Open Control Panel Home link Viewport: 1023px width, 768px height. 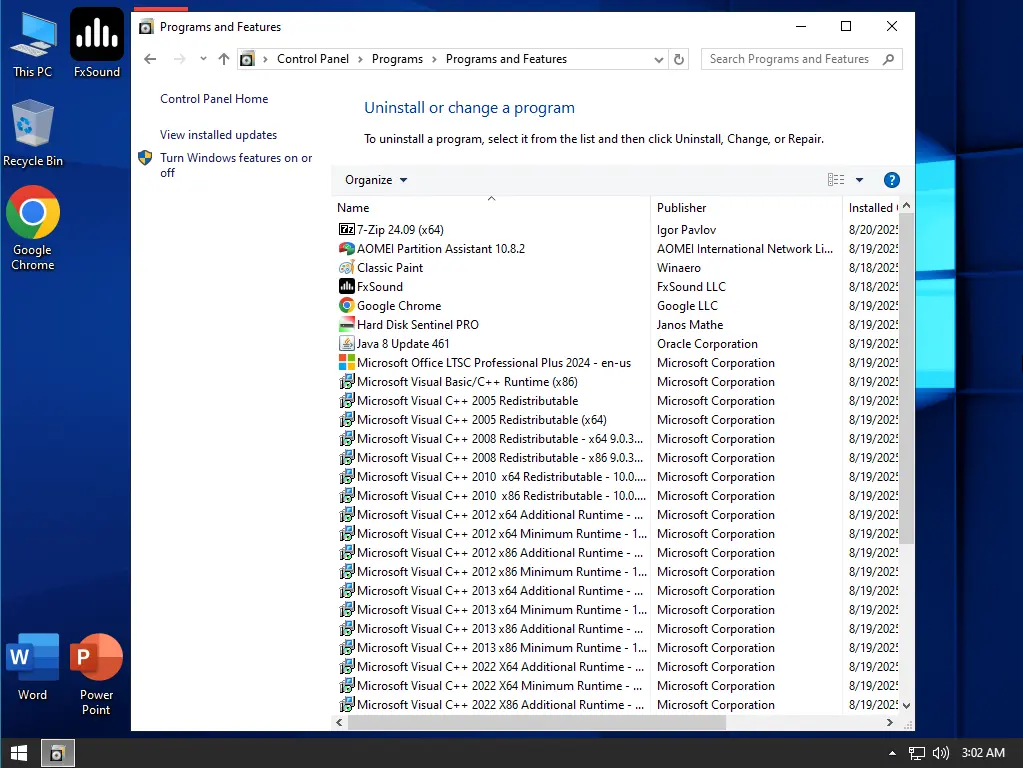[214, 99]
